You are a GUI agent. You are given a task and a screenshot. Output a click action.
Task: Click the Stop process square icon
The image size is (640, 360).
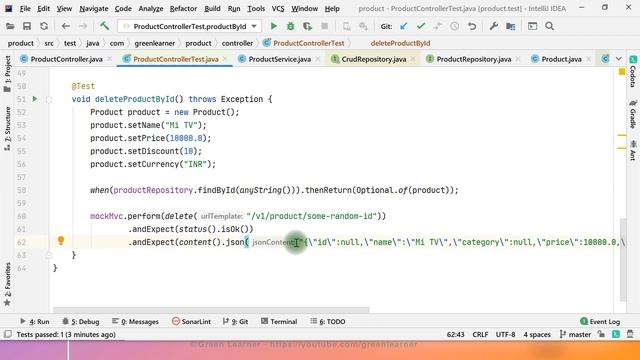click(x=324, y=27)
